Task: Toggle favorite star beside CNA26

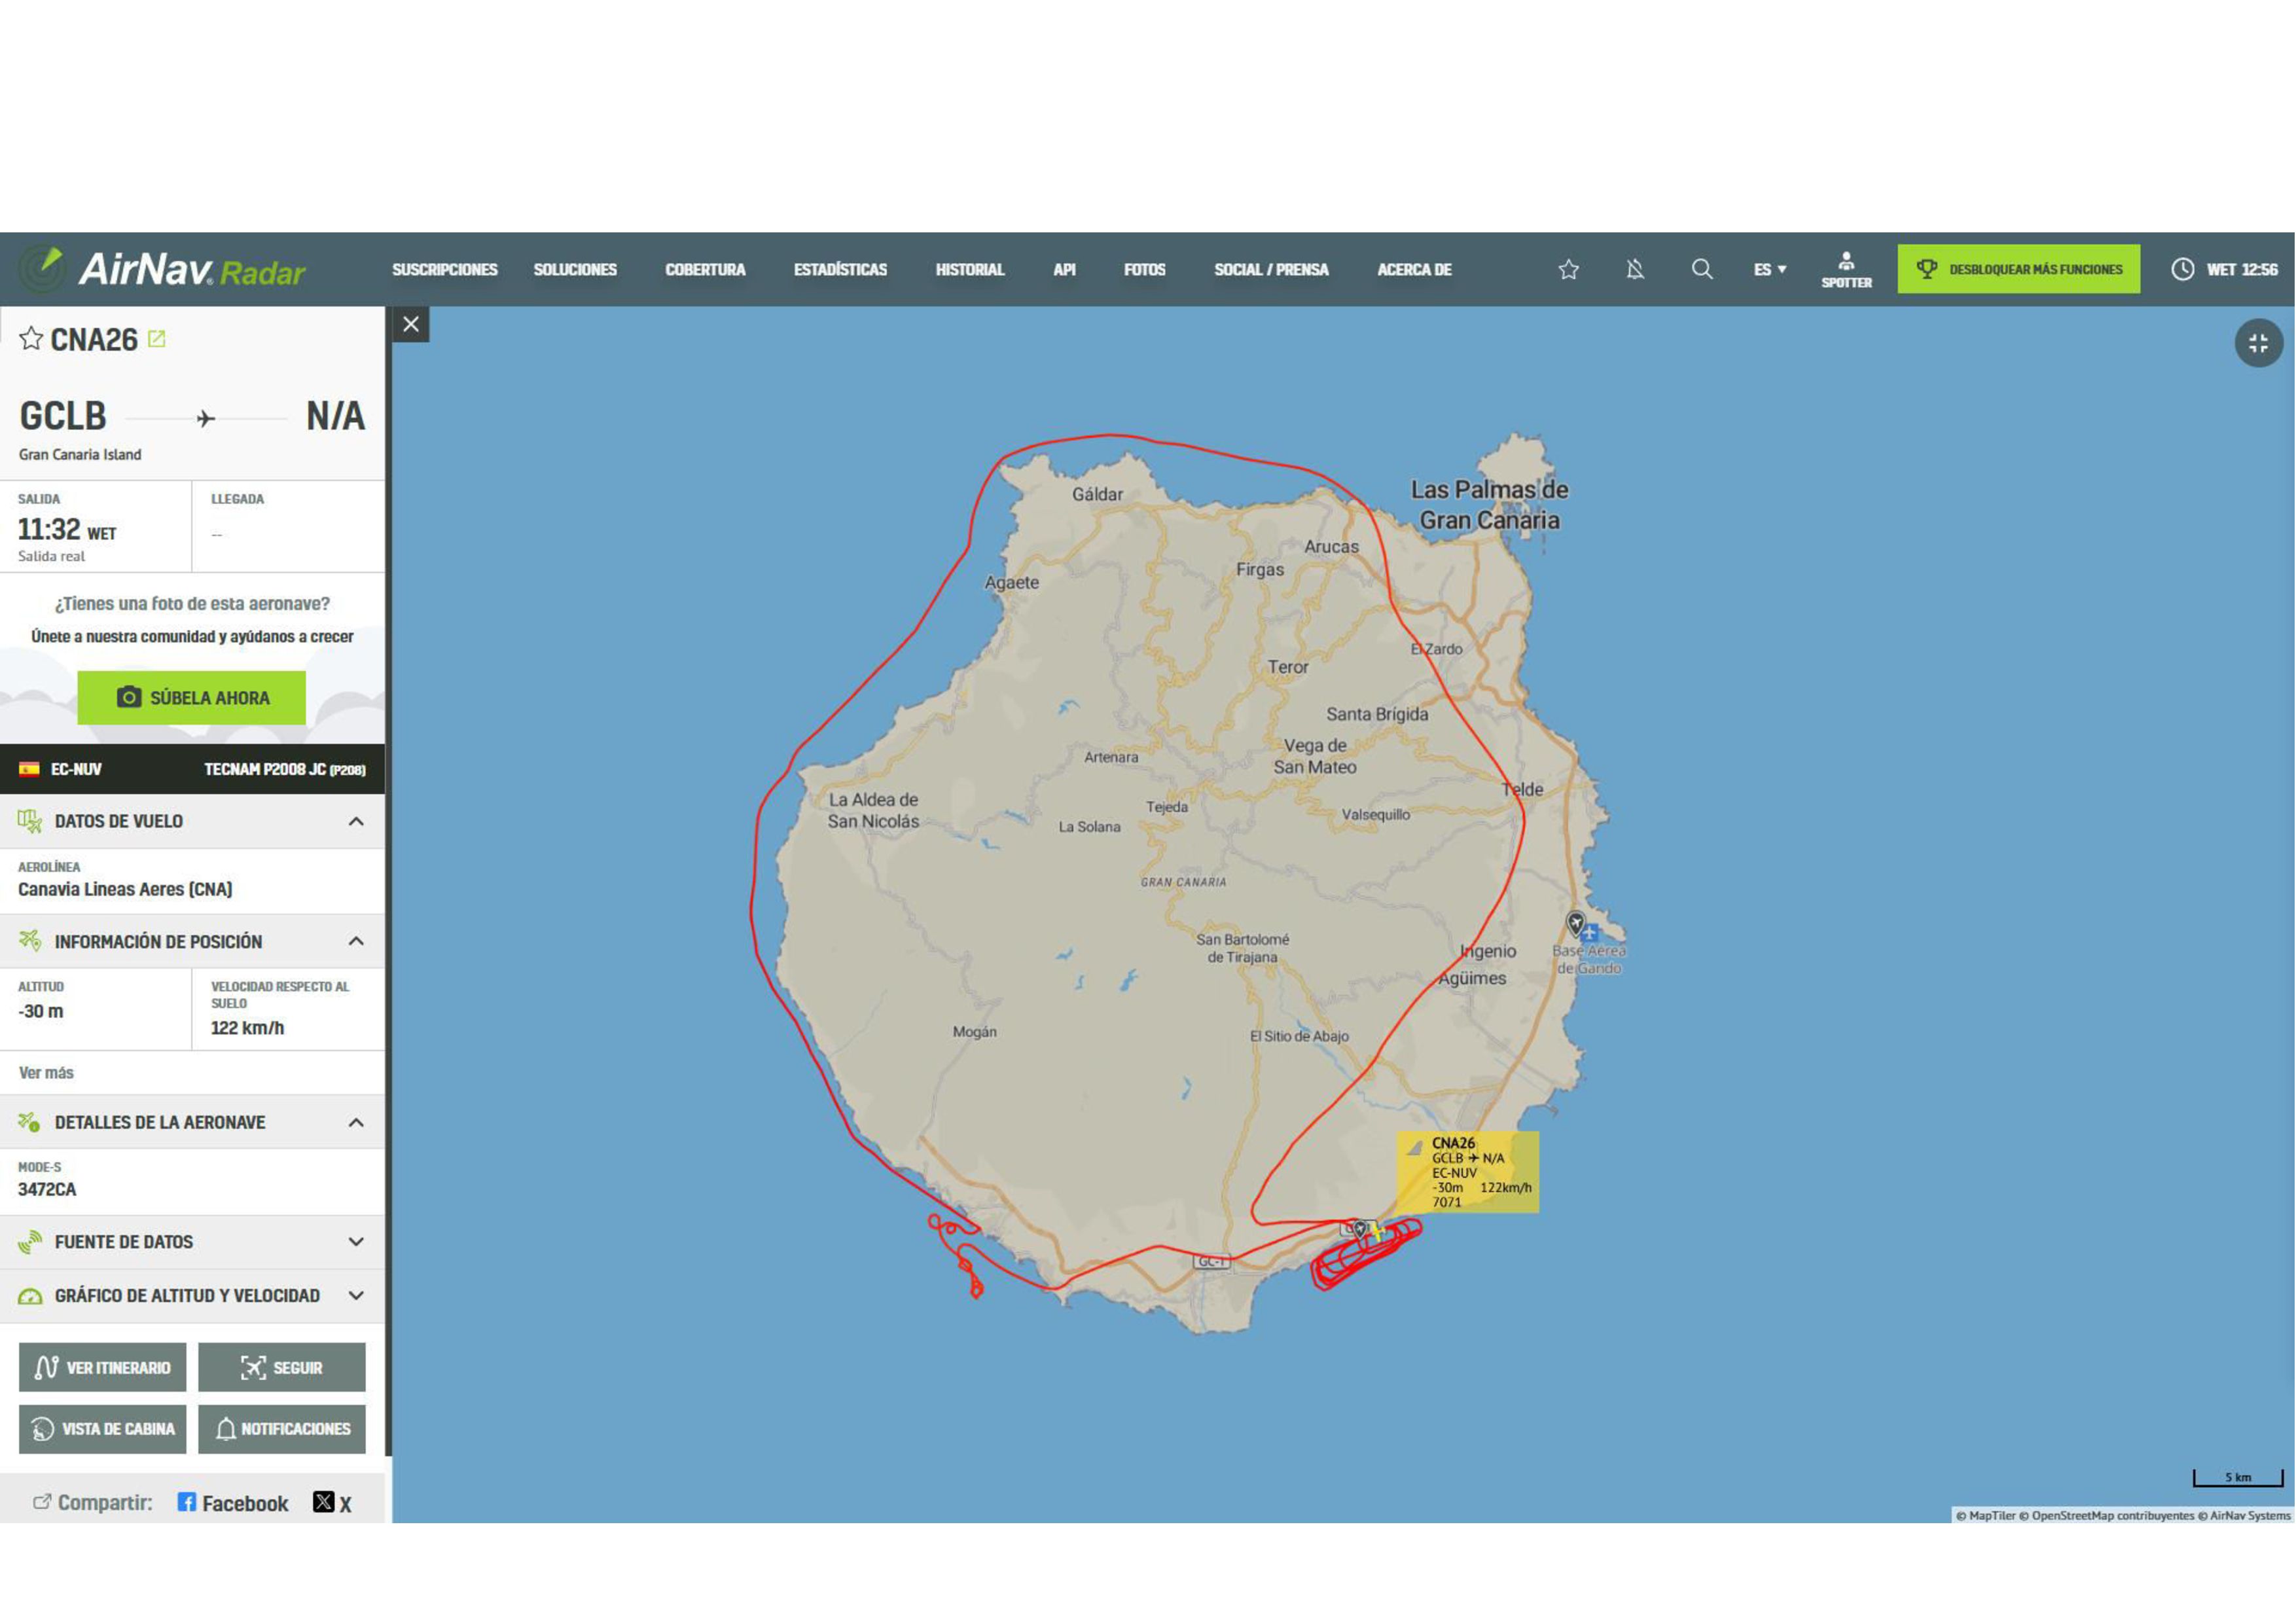Action: tap(31, 339)
